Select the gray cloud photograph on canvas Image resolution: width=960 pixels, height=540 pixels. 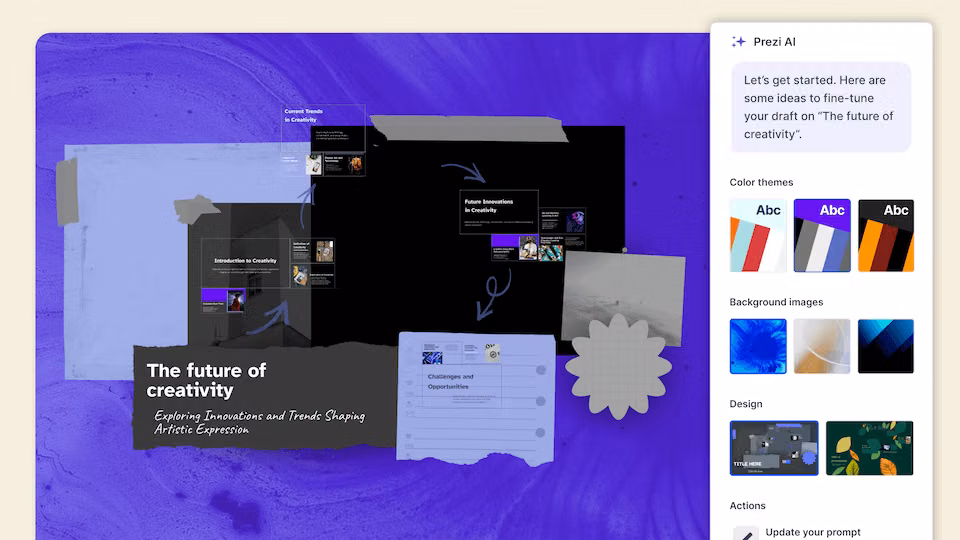[x=625, y=288]
